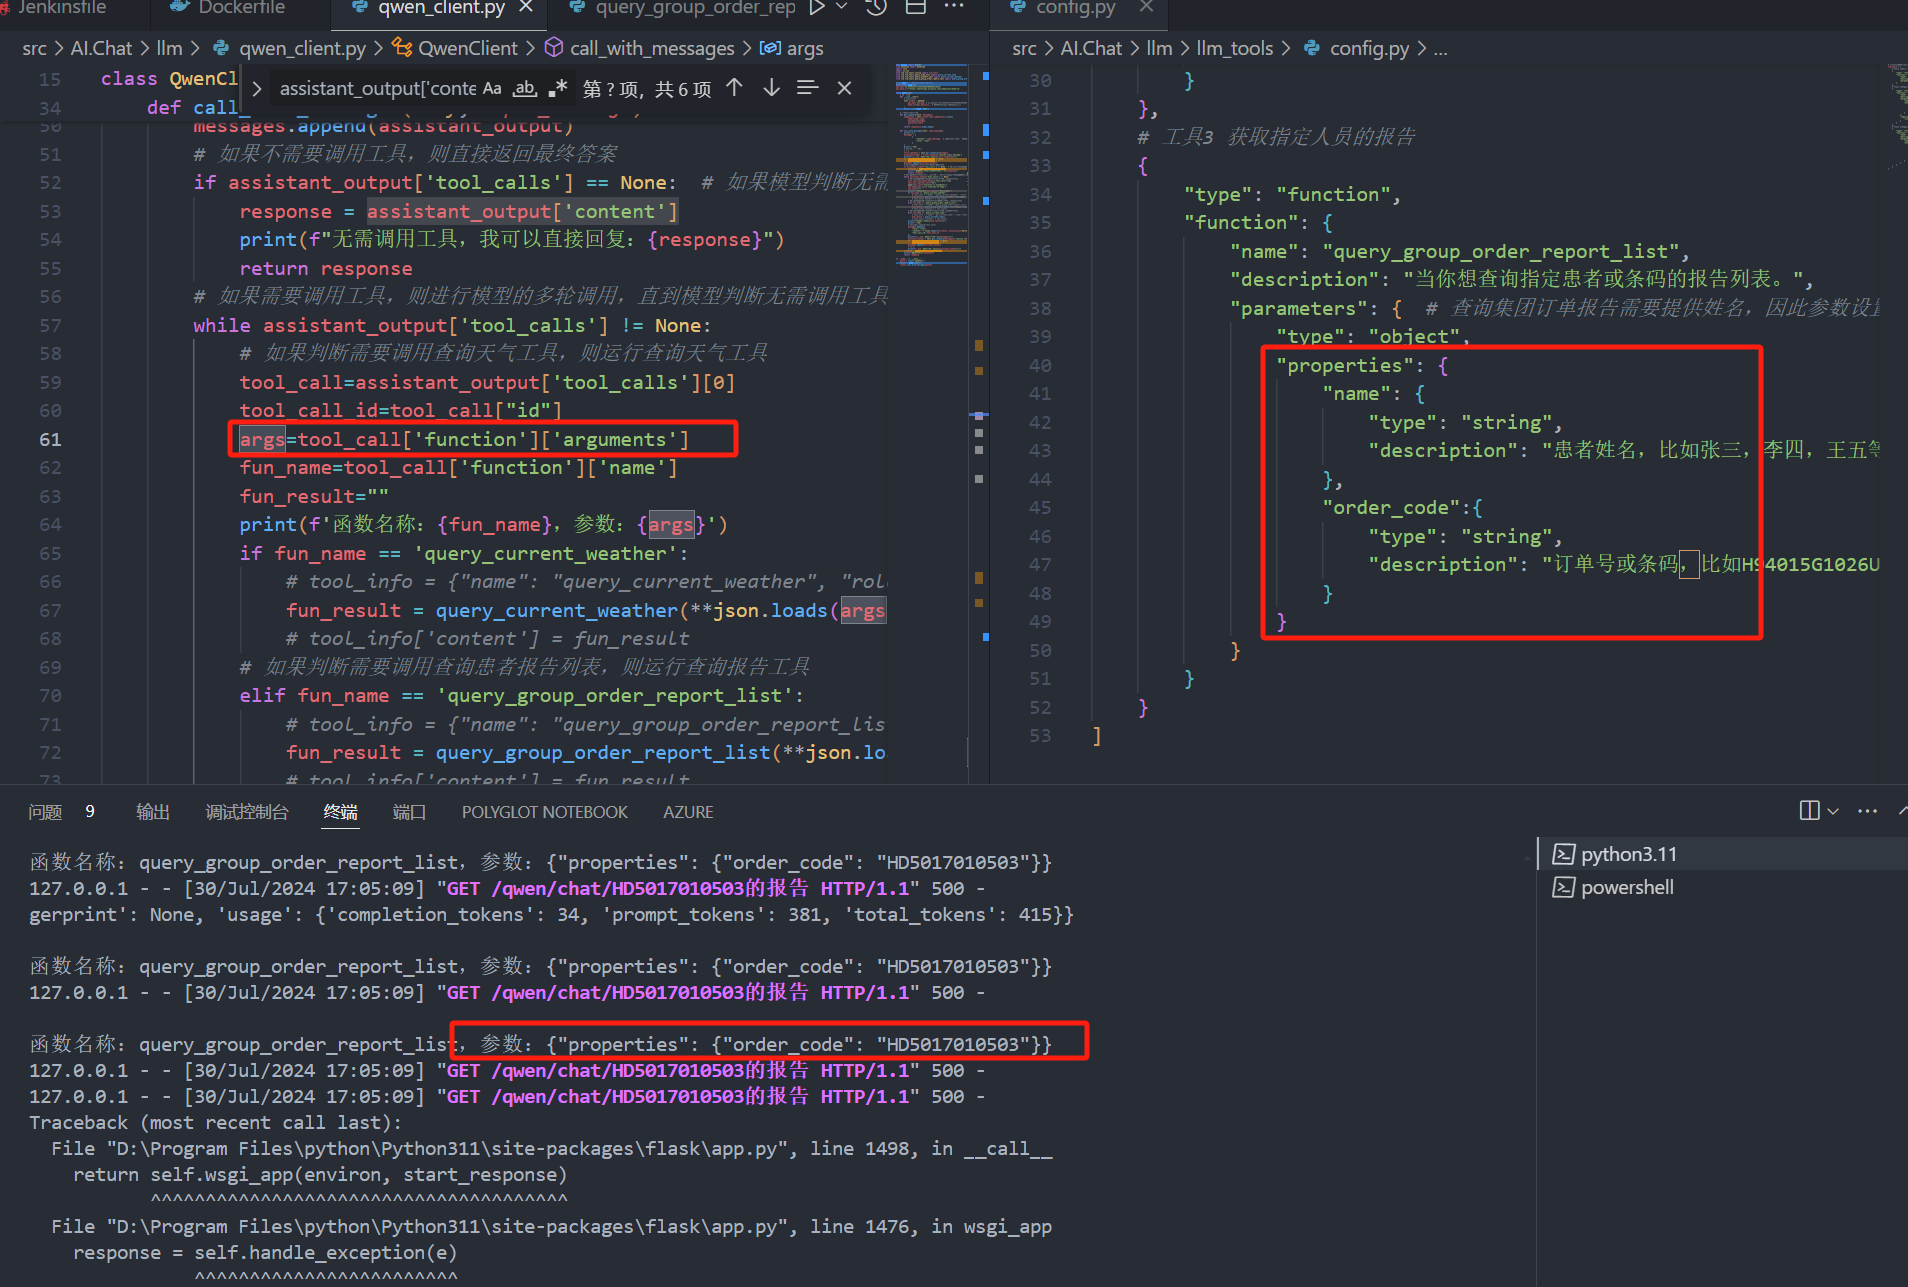Viewport: 1908px width, 1287px height.
Task: Click src folder in left breadcrumb
Action: [x=34, y=48]
